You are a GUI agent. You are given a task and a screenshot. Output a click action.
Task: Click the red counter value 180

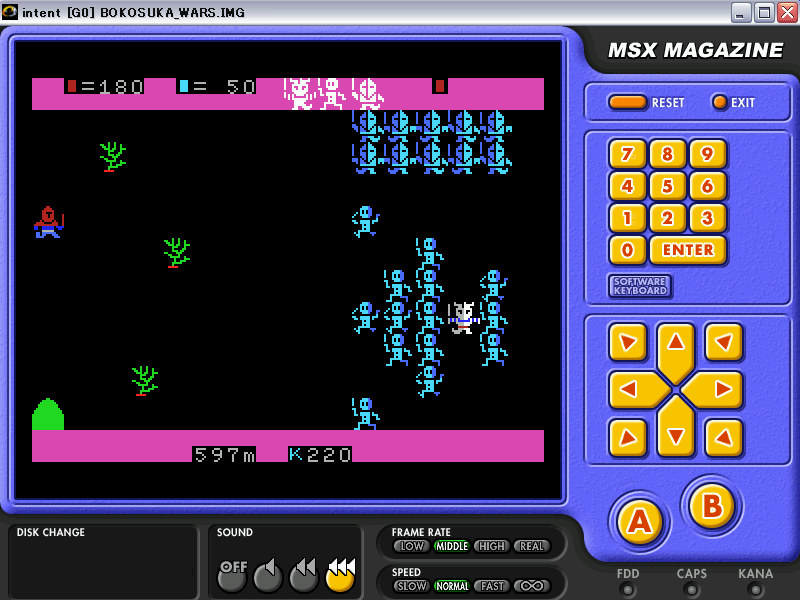point(120,86)
